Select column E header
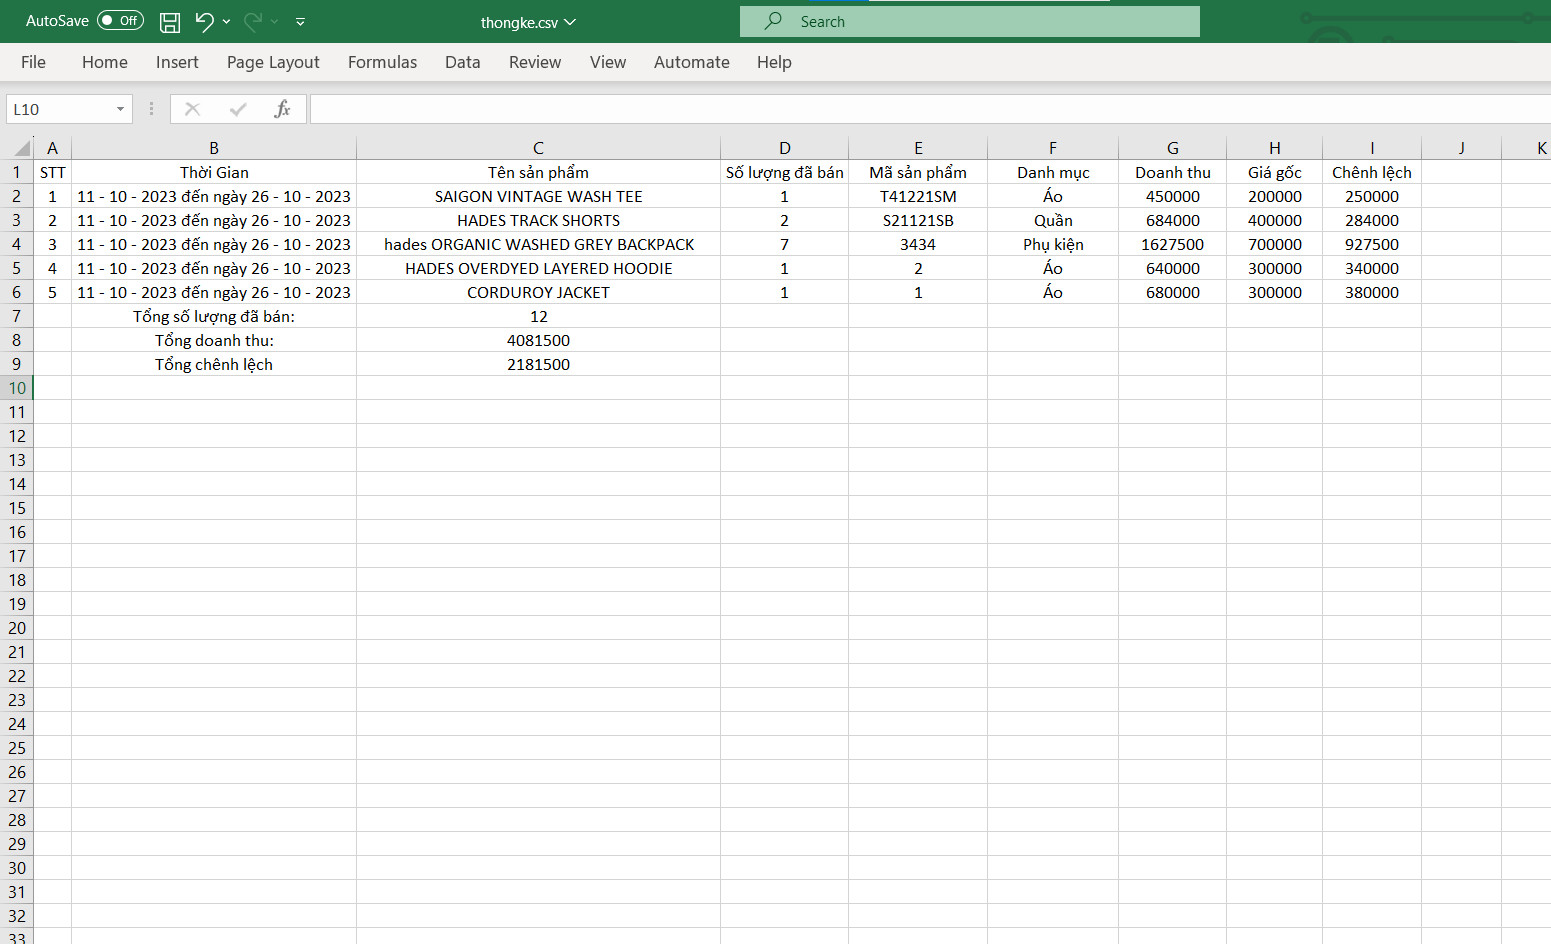The width and height of the screenshot is (1551, 944). [x=918, y=148]
